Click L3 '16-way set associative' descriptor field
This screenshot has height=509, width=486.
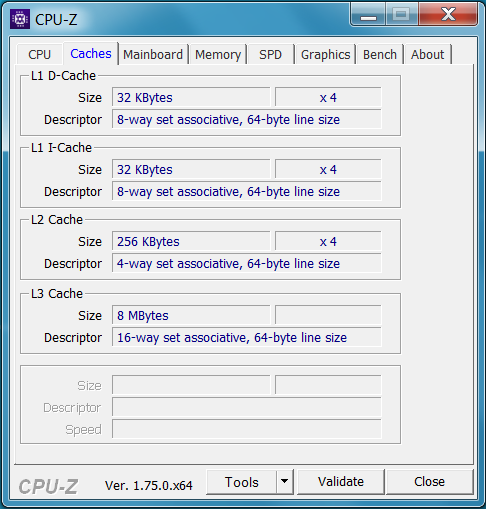(247, 338)
